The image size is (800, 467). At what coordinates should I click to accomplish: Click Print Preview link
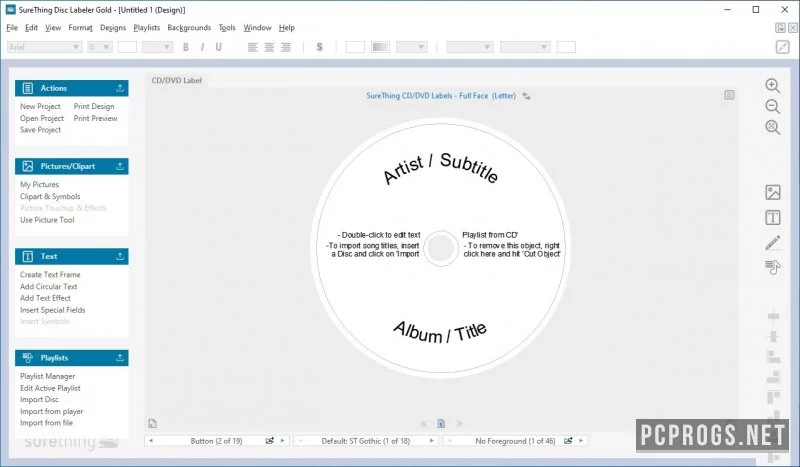95,118
